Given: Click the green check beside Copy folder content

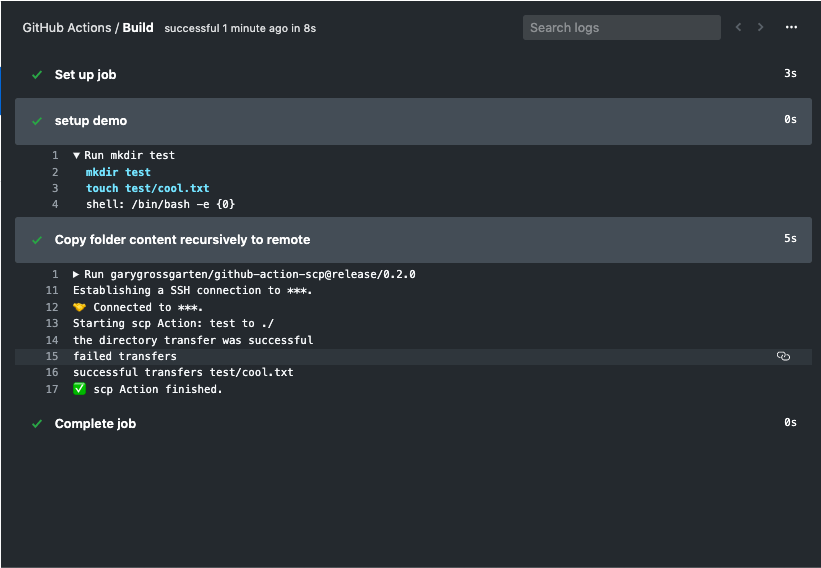Looking at the screenshot, I should (x=37, y=240).
